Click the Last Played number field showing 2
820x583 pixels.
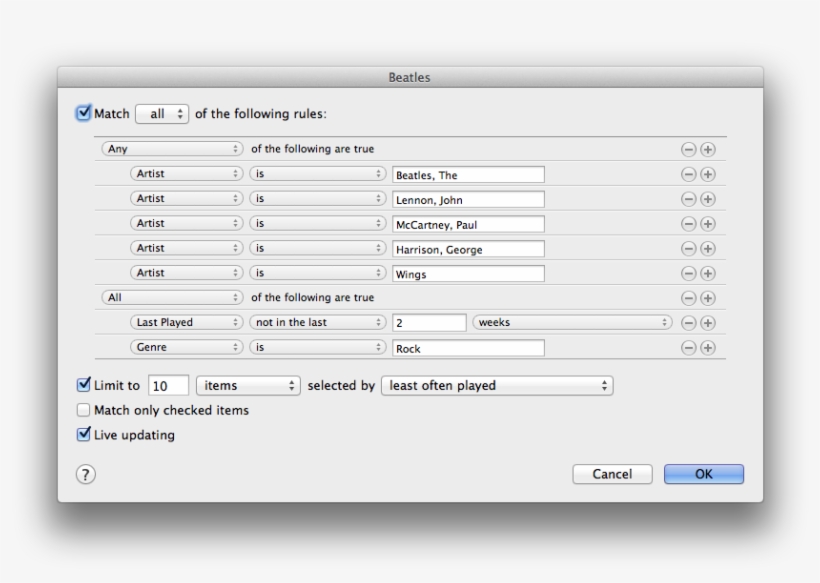(x=429, y=323)
